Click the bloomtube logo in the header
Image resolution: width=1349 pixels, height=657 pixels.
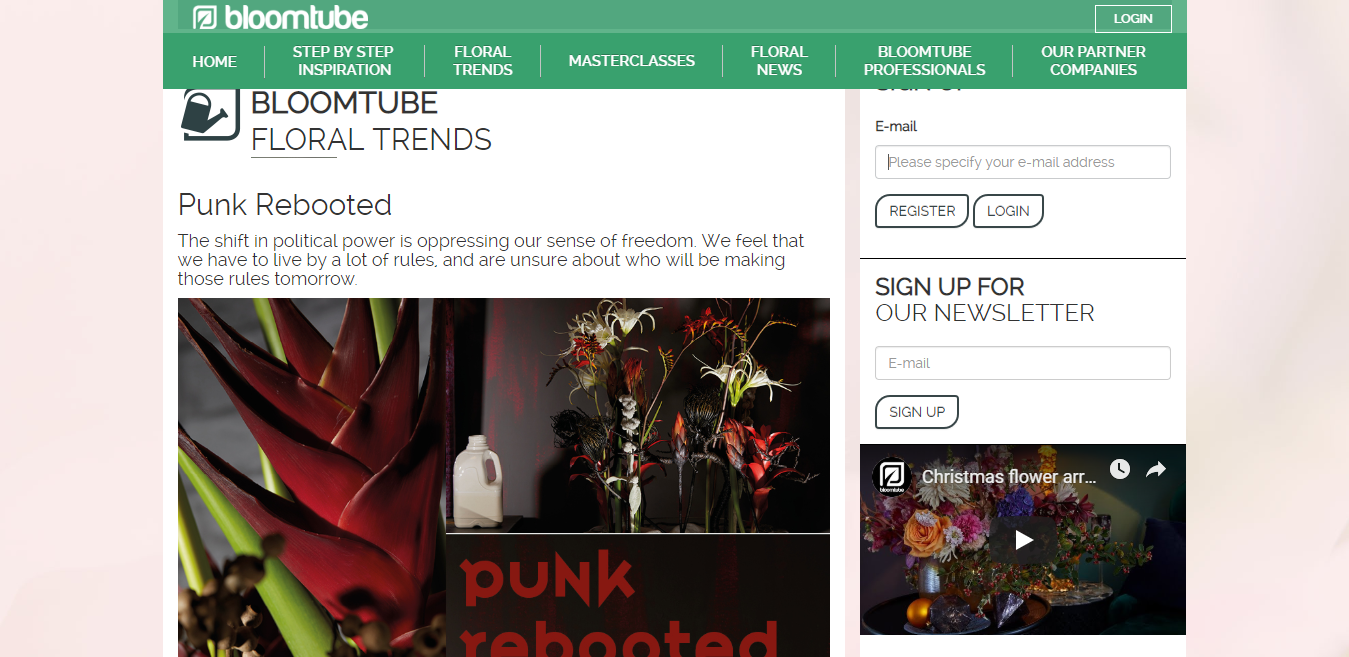[281, 17]
